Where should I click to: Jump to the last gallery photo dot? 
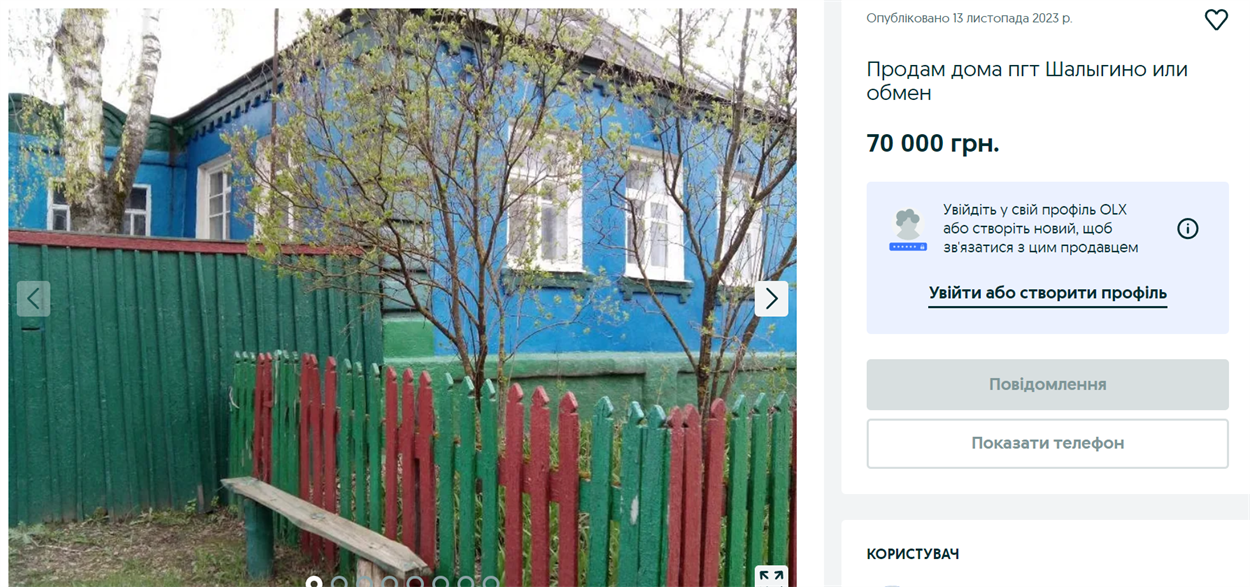491,582
